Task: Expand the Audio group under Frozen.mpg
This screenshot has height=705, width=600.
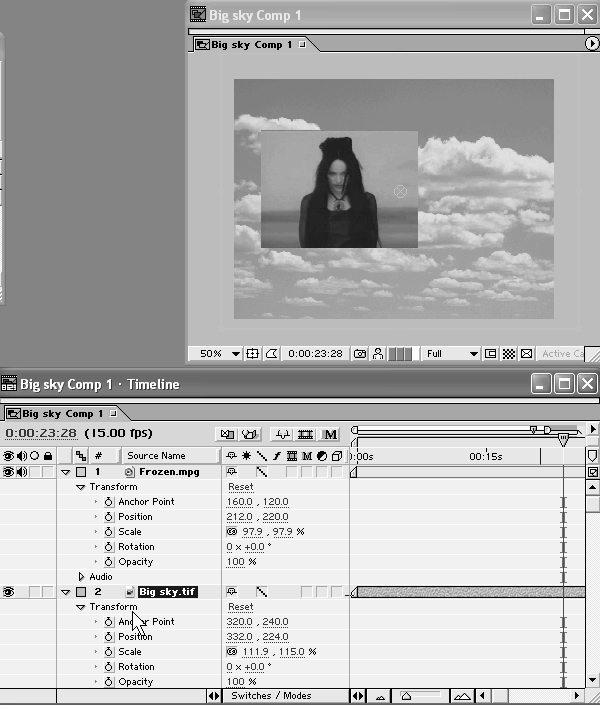Action: coord(82,577)
